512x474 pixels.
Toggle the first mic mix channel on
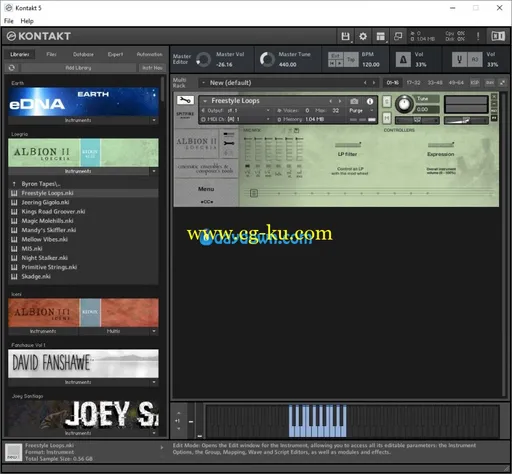point(247,166)
